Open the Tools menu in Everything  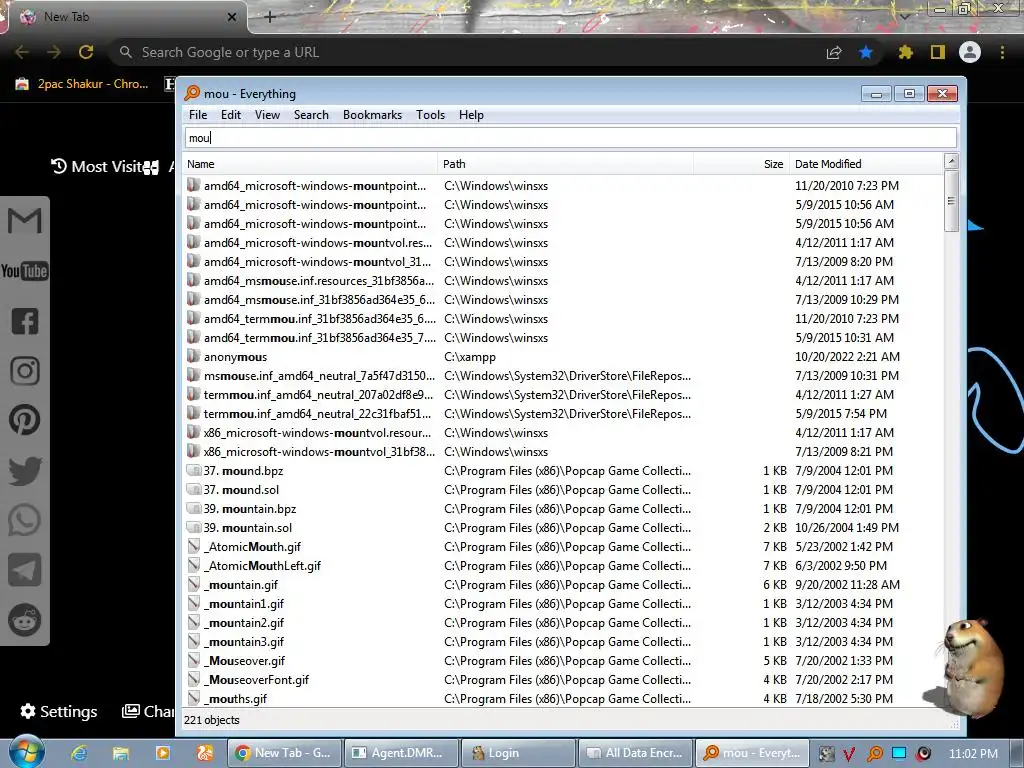(x=430, y=115)
